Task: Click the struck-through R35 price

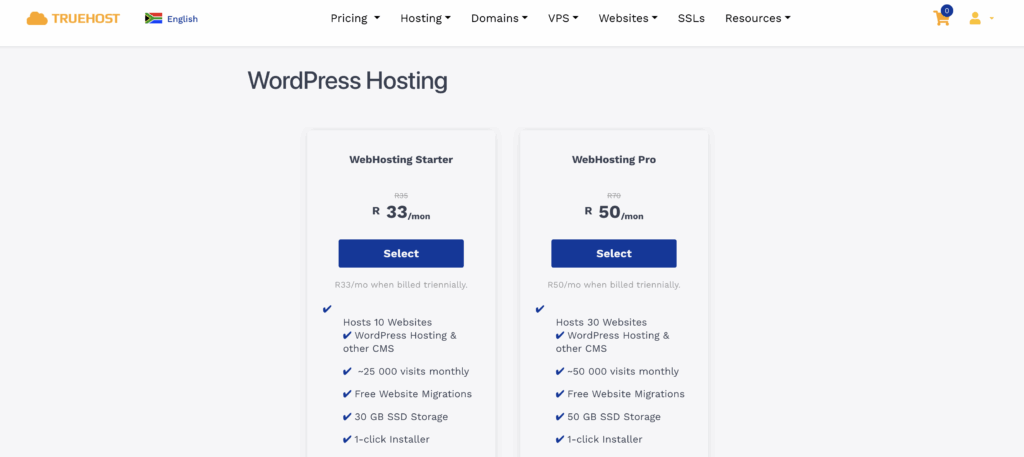Action: pos(401,195)
